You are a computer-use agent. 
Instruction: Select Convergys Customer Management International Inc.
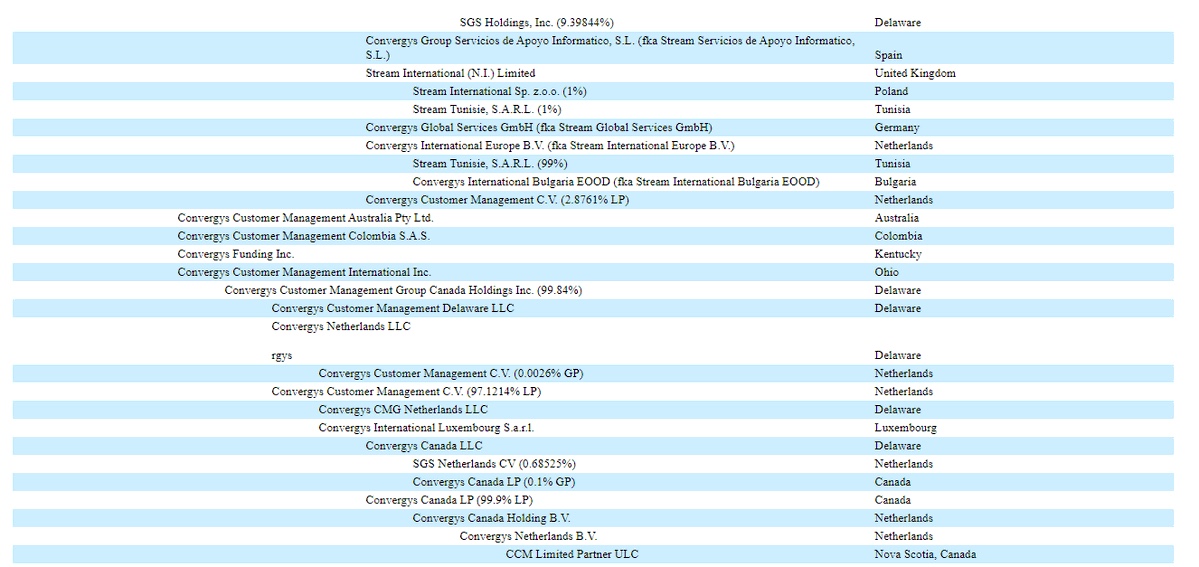click(304, 272)
